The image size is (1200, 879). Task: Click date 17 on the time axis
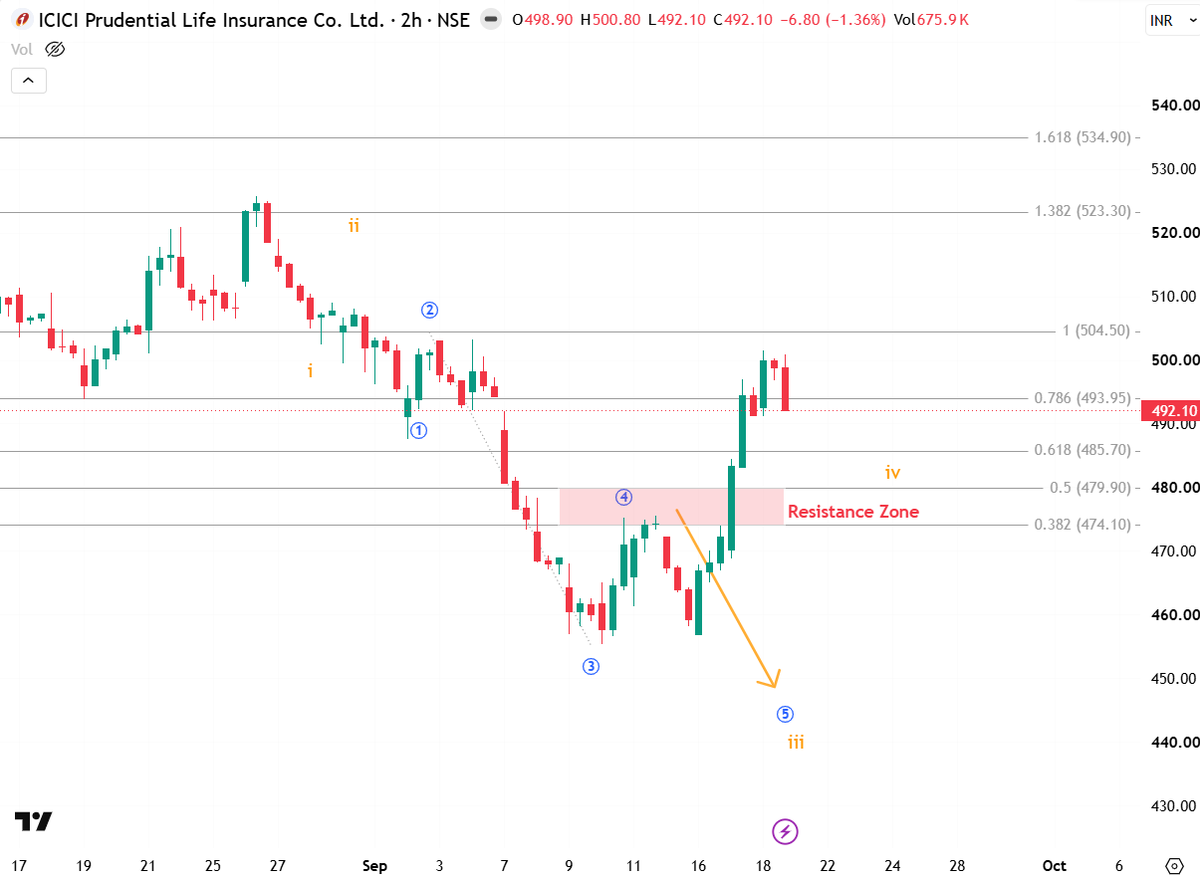click(19, 865)
